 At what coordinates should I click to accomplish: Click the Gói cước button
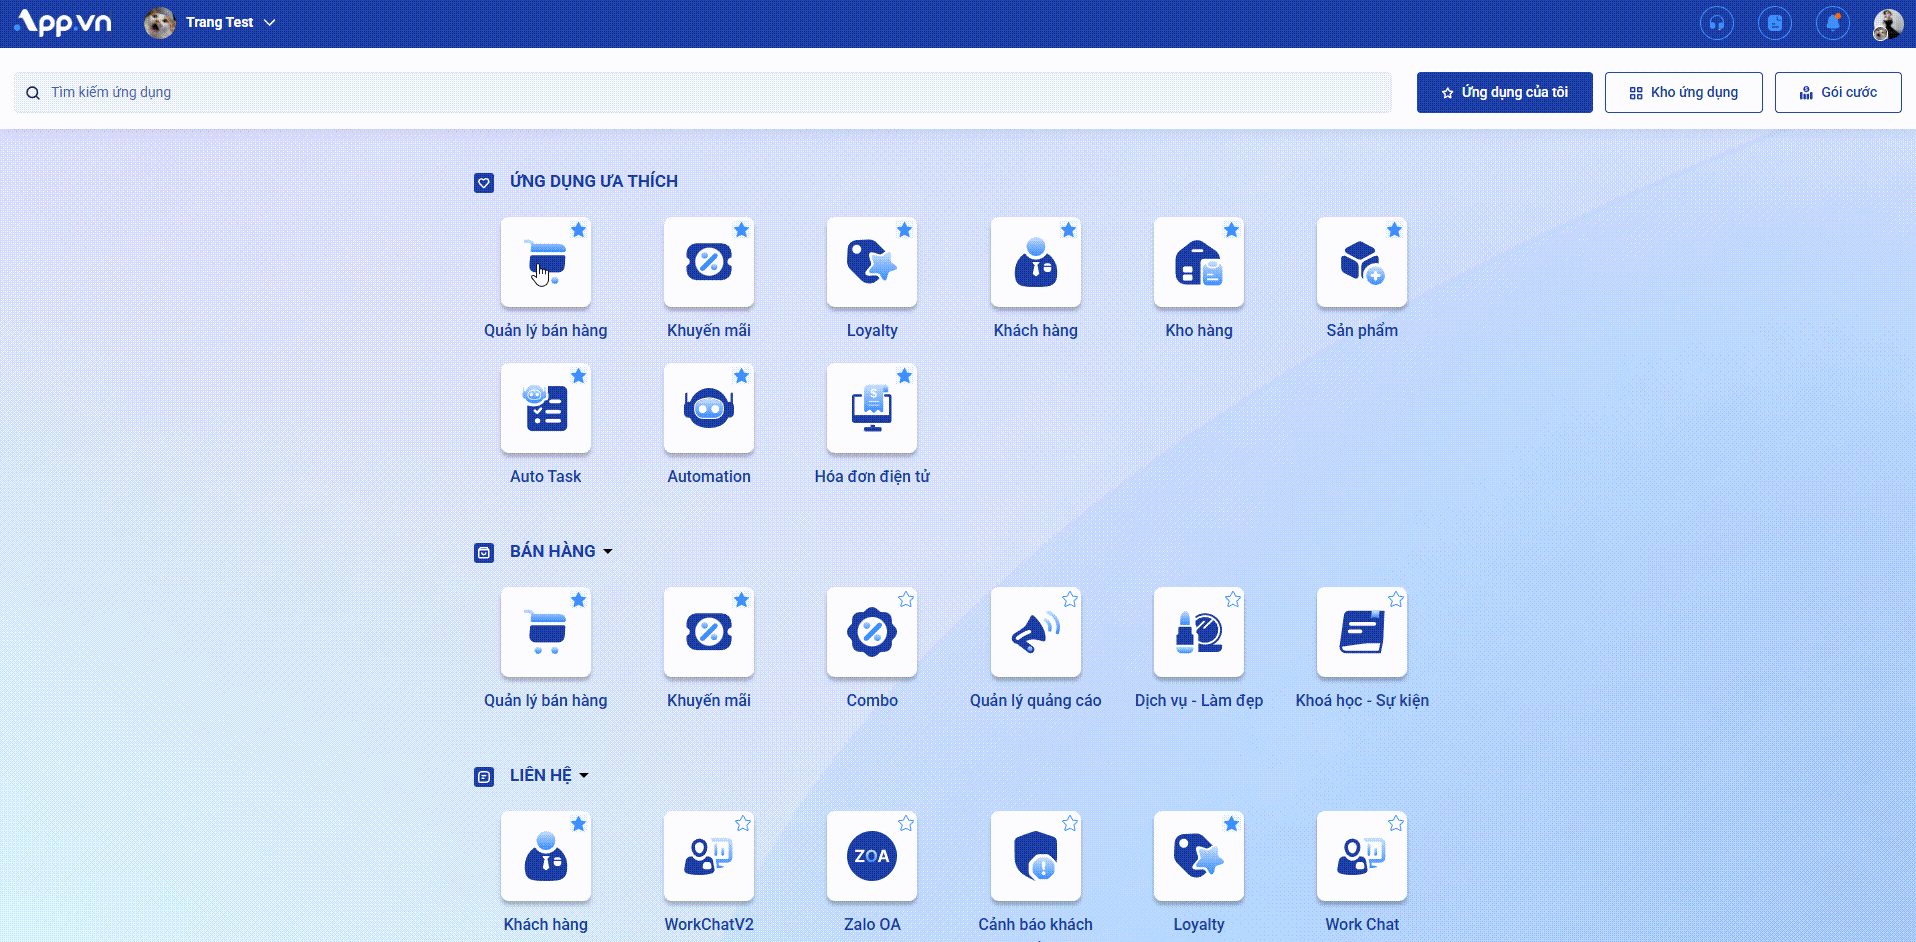click(x=1837, y=93)
